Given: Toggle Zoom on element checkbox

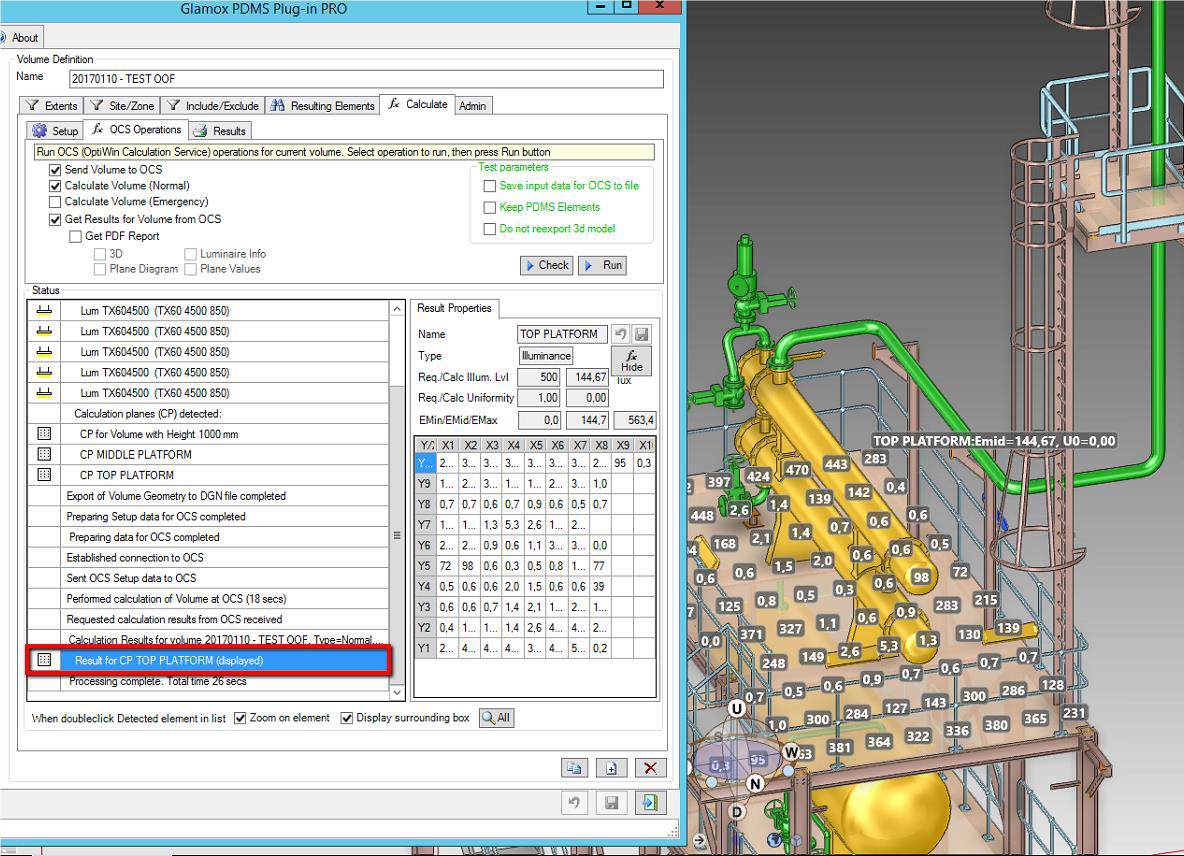Looking at the screenshot, I should 240,718.
